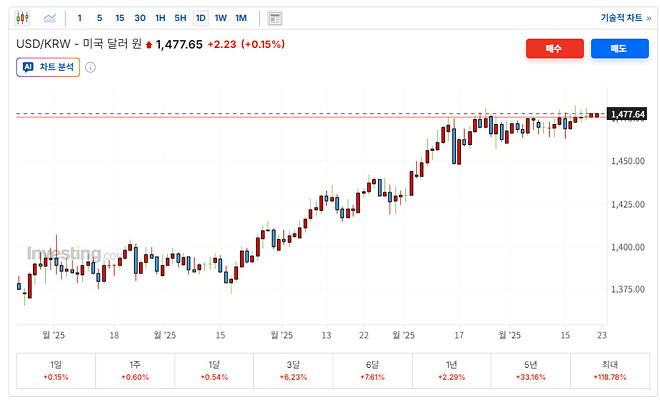
Task: Switch to the 1W chart interval
Action: point(220,18)
